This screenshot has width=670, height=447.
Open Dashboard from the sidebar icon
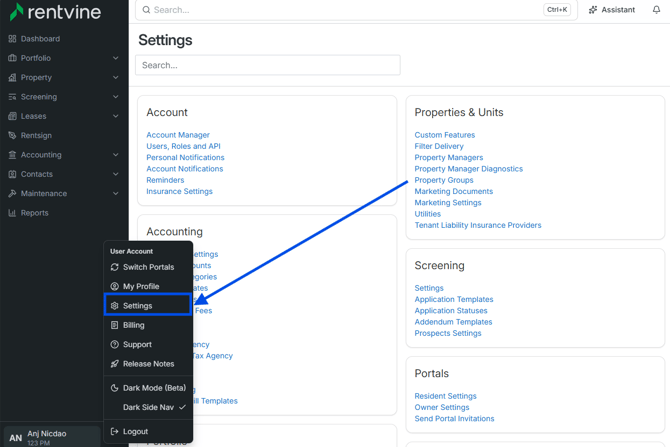(x=12, y=39)
